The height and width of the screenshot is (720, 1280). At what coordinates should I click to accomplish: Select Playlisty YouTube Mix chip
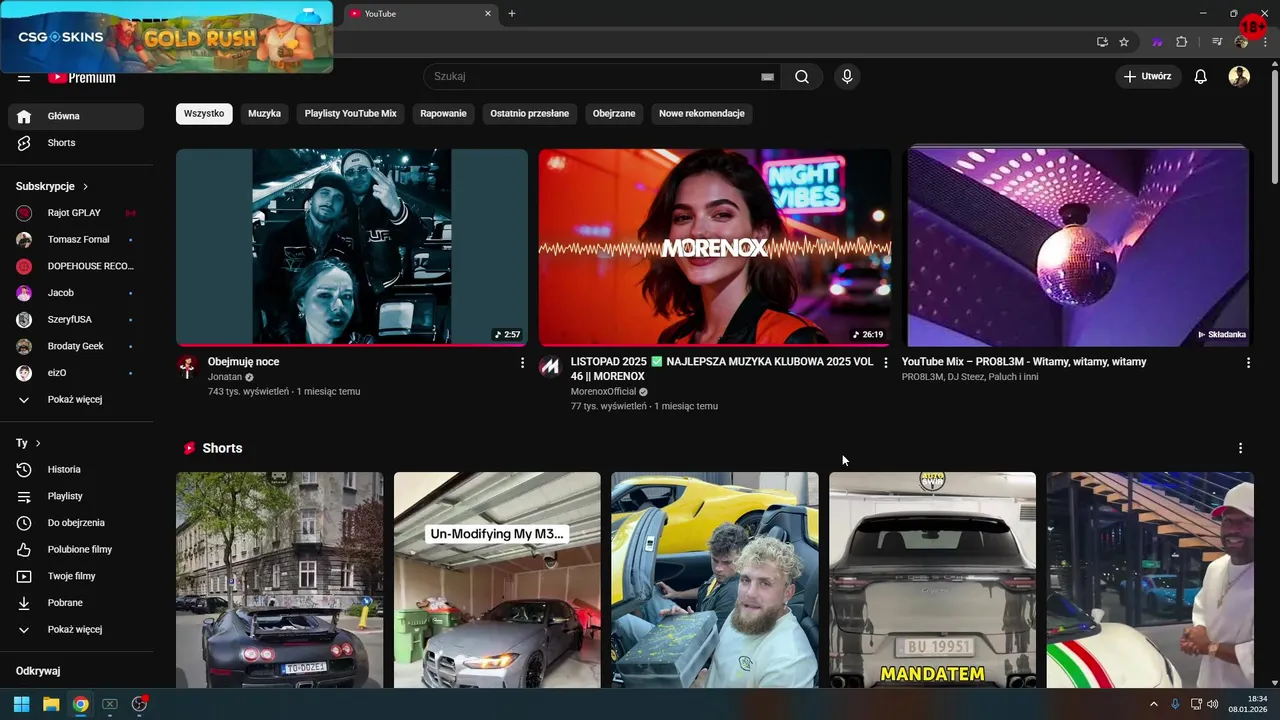click(x=351, y=114)
